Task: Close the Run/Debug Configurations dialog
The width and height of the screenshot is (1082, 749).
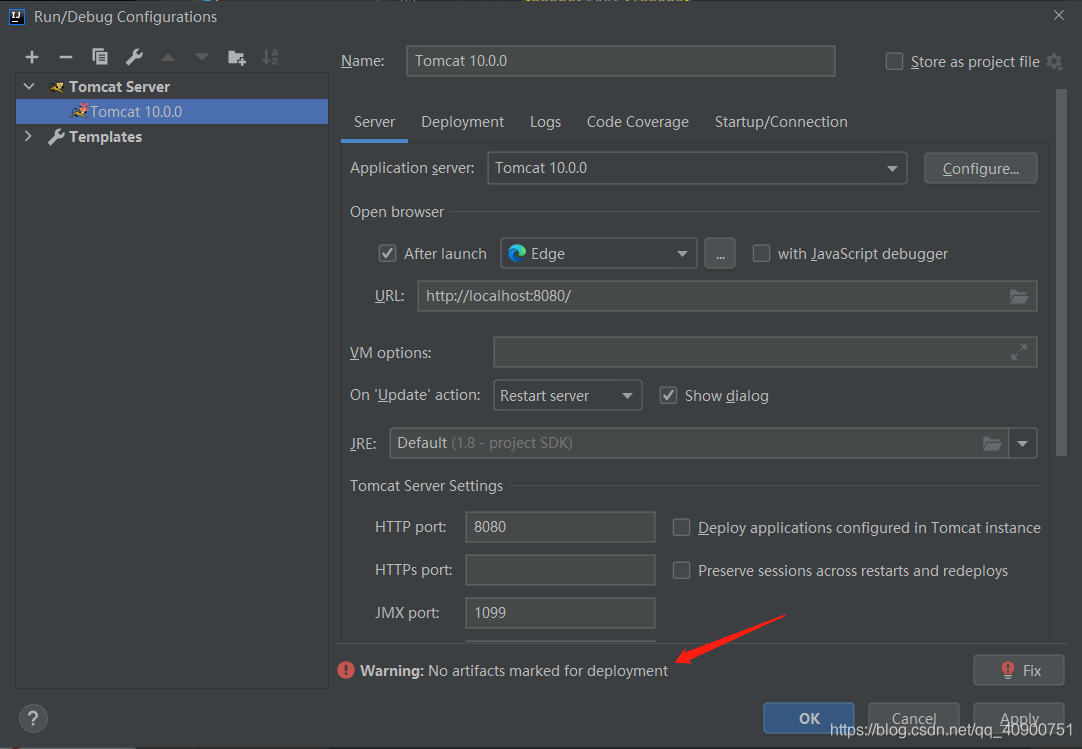Action: (x=1059, y=15)
